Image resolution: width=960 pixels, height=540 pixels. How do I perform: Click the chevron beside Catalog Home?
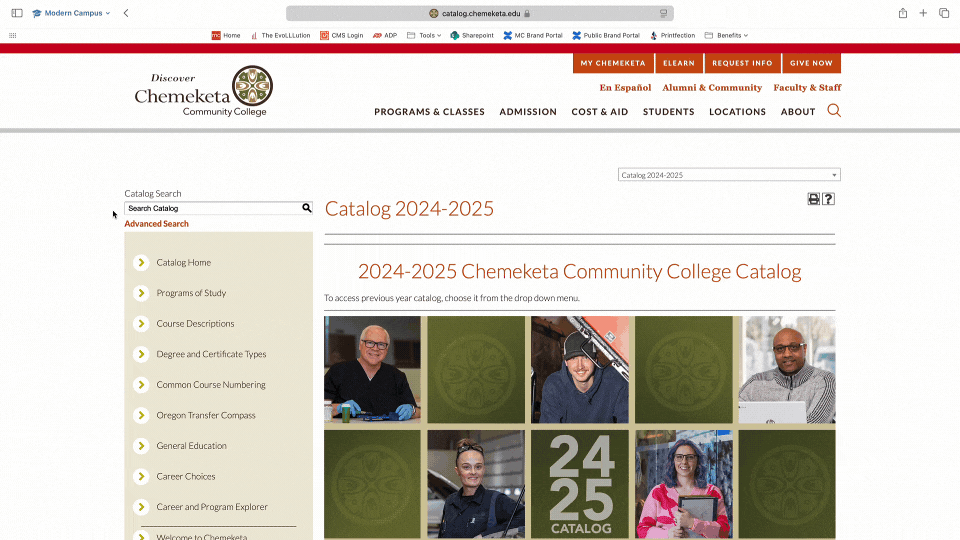click(141, 262)
